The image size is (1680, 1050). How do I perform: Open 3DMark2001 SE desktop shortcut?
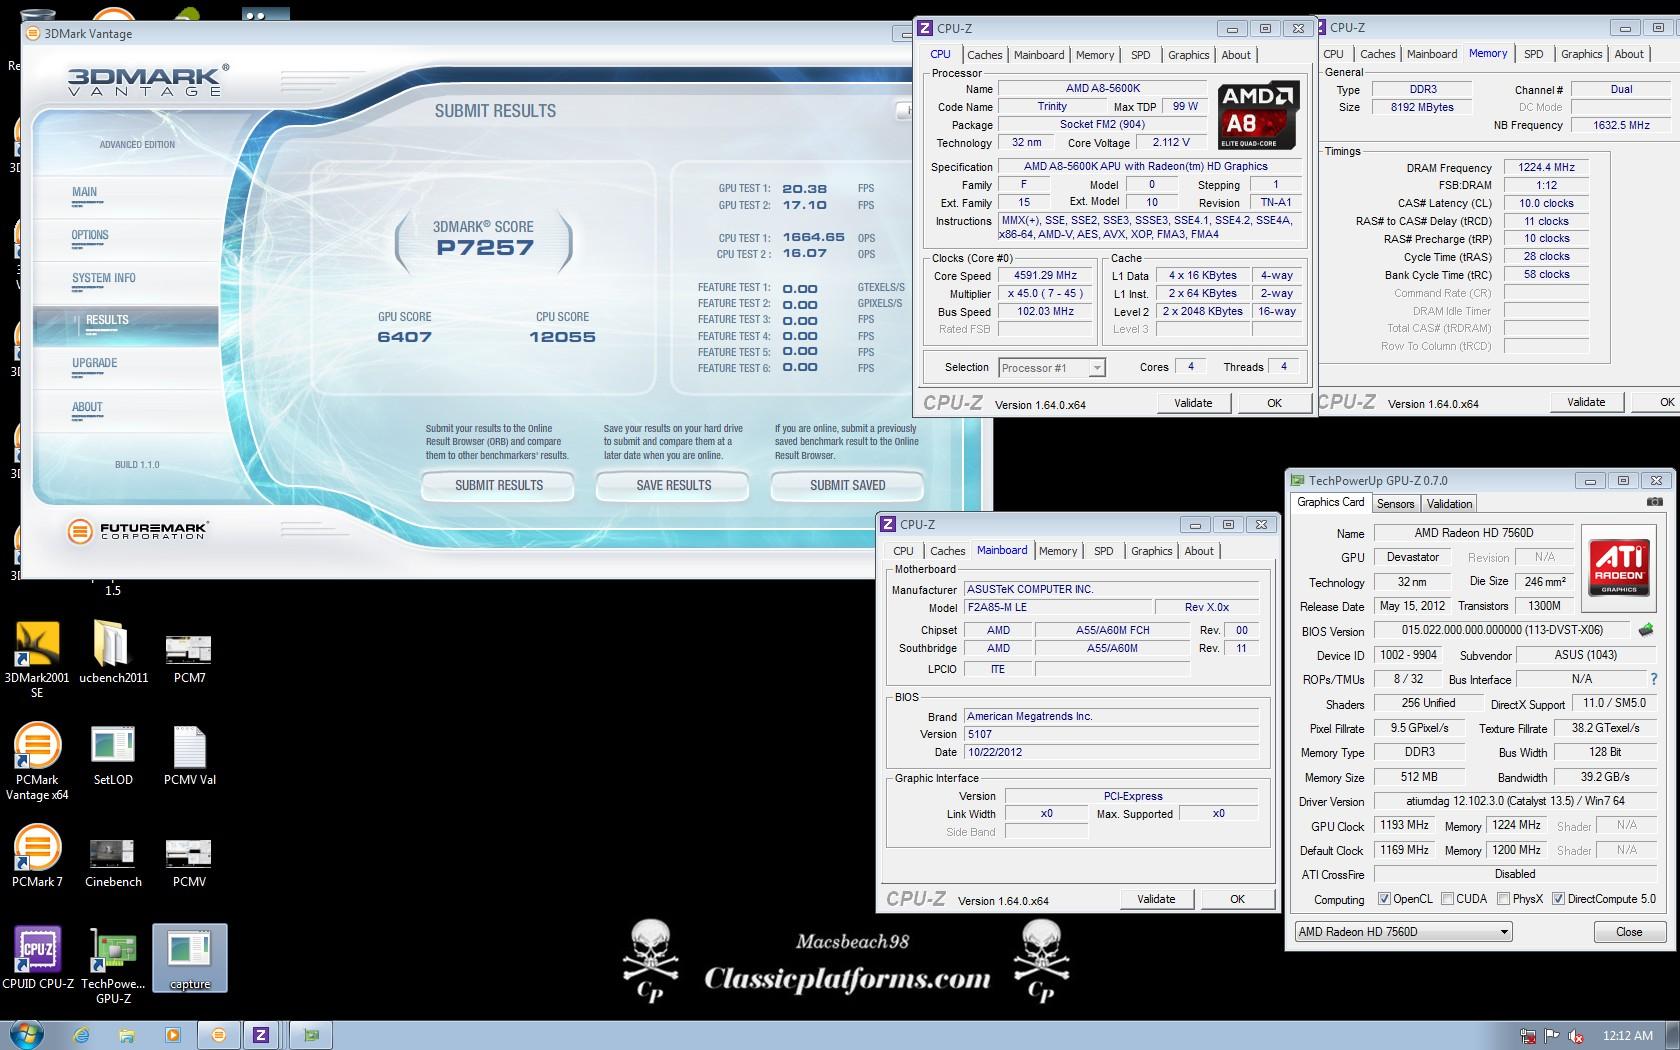click(x=37, y=659)
